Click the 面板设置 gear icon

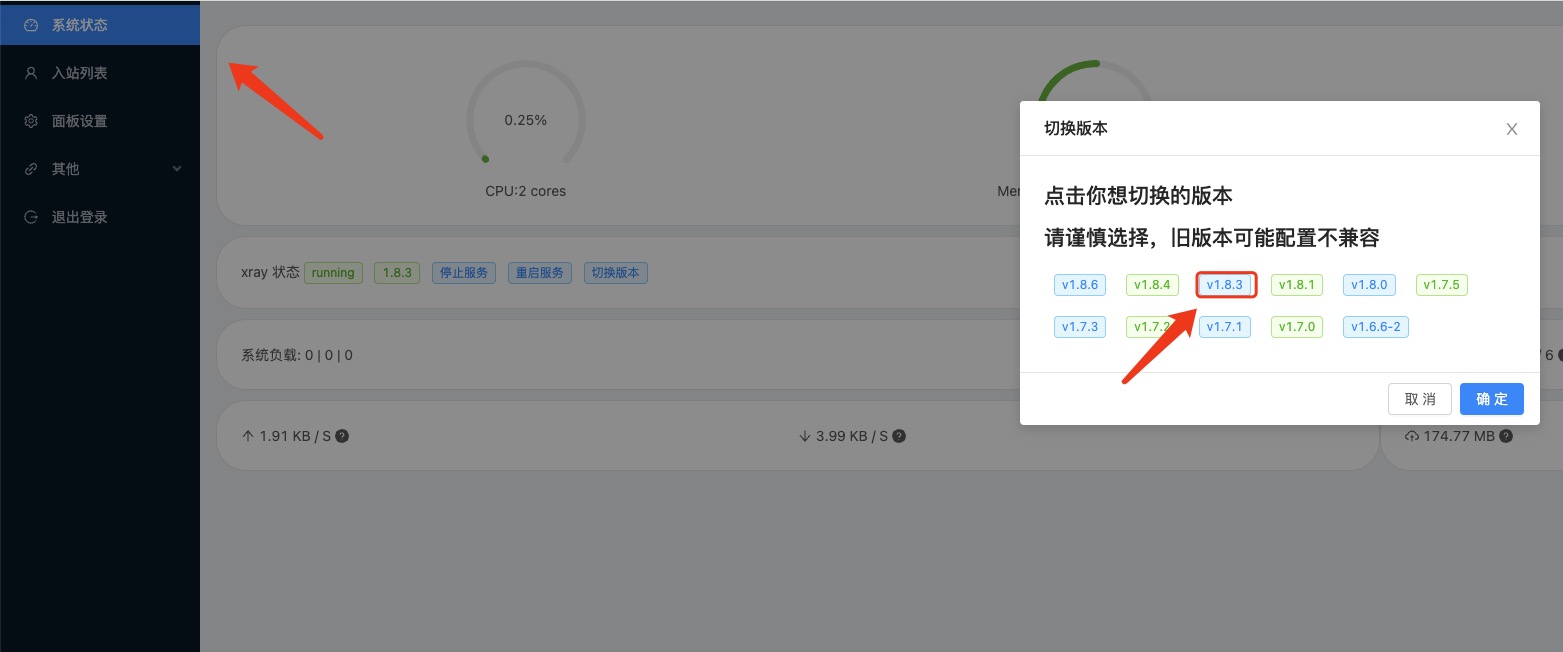[x=31, y=121]
